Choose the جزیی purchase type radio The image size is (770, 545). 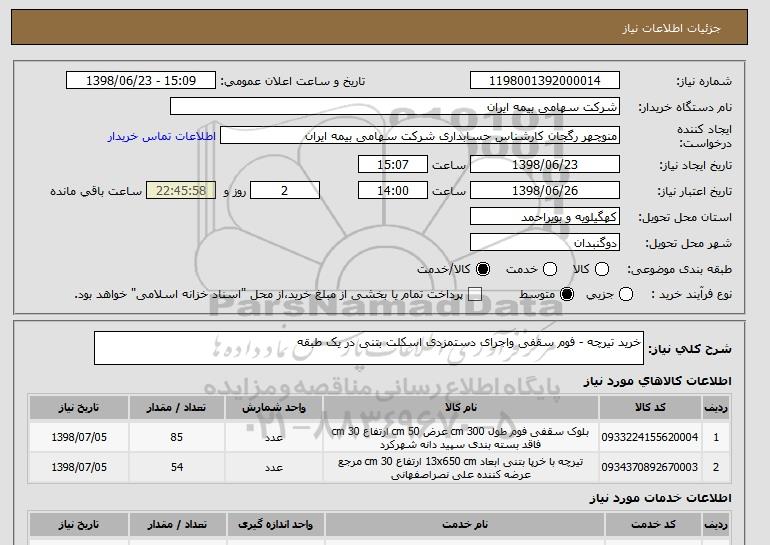[x=626, y=295]
